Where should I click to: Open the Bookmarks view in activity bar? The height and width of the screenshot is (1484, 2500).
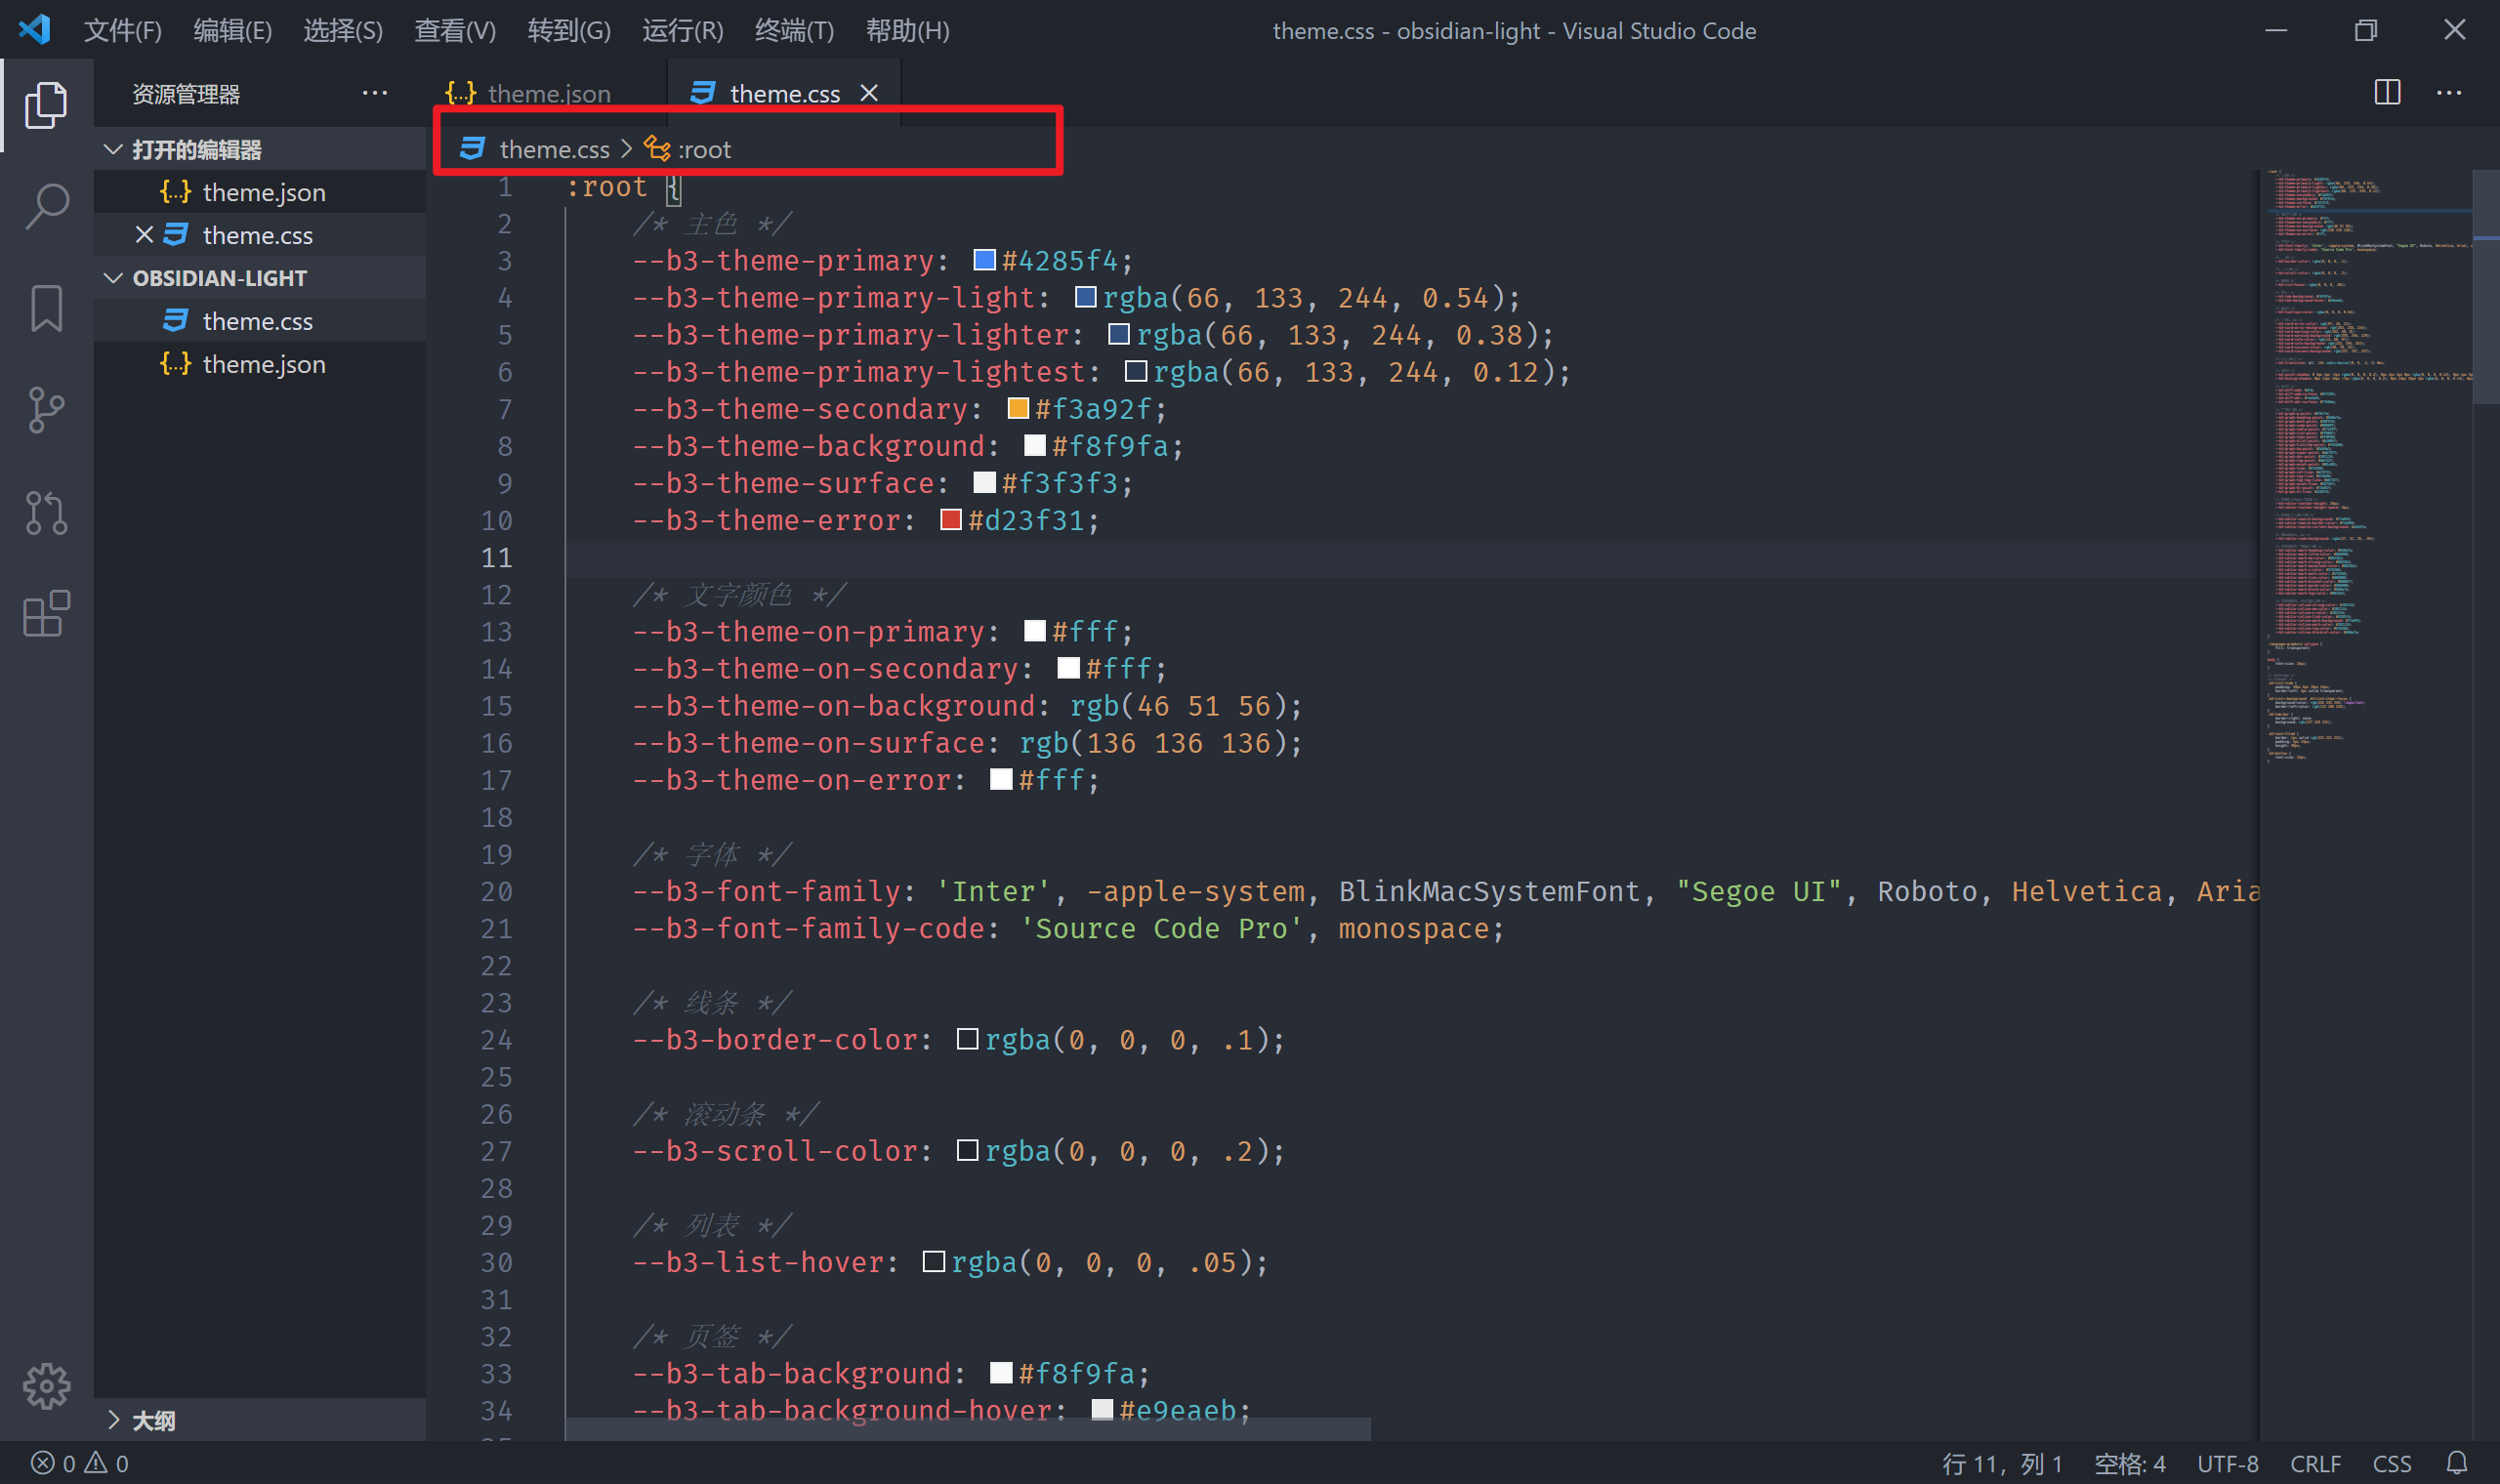point(46,308)
